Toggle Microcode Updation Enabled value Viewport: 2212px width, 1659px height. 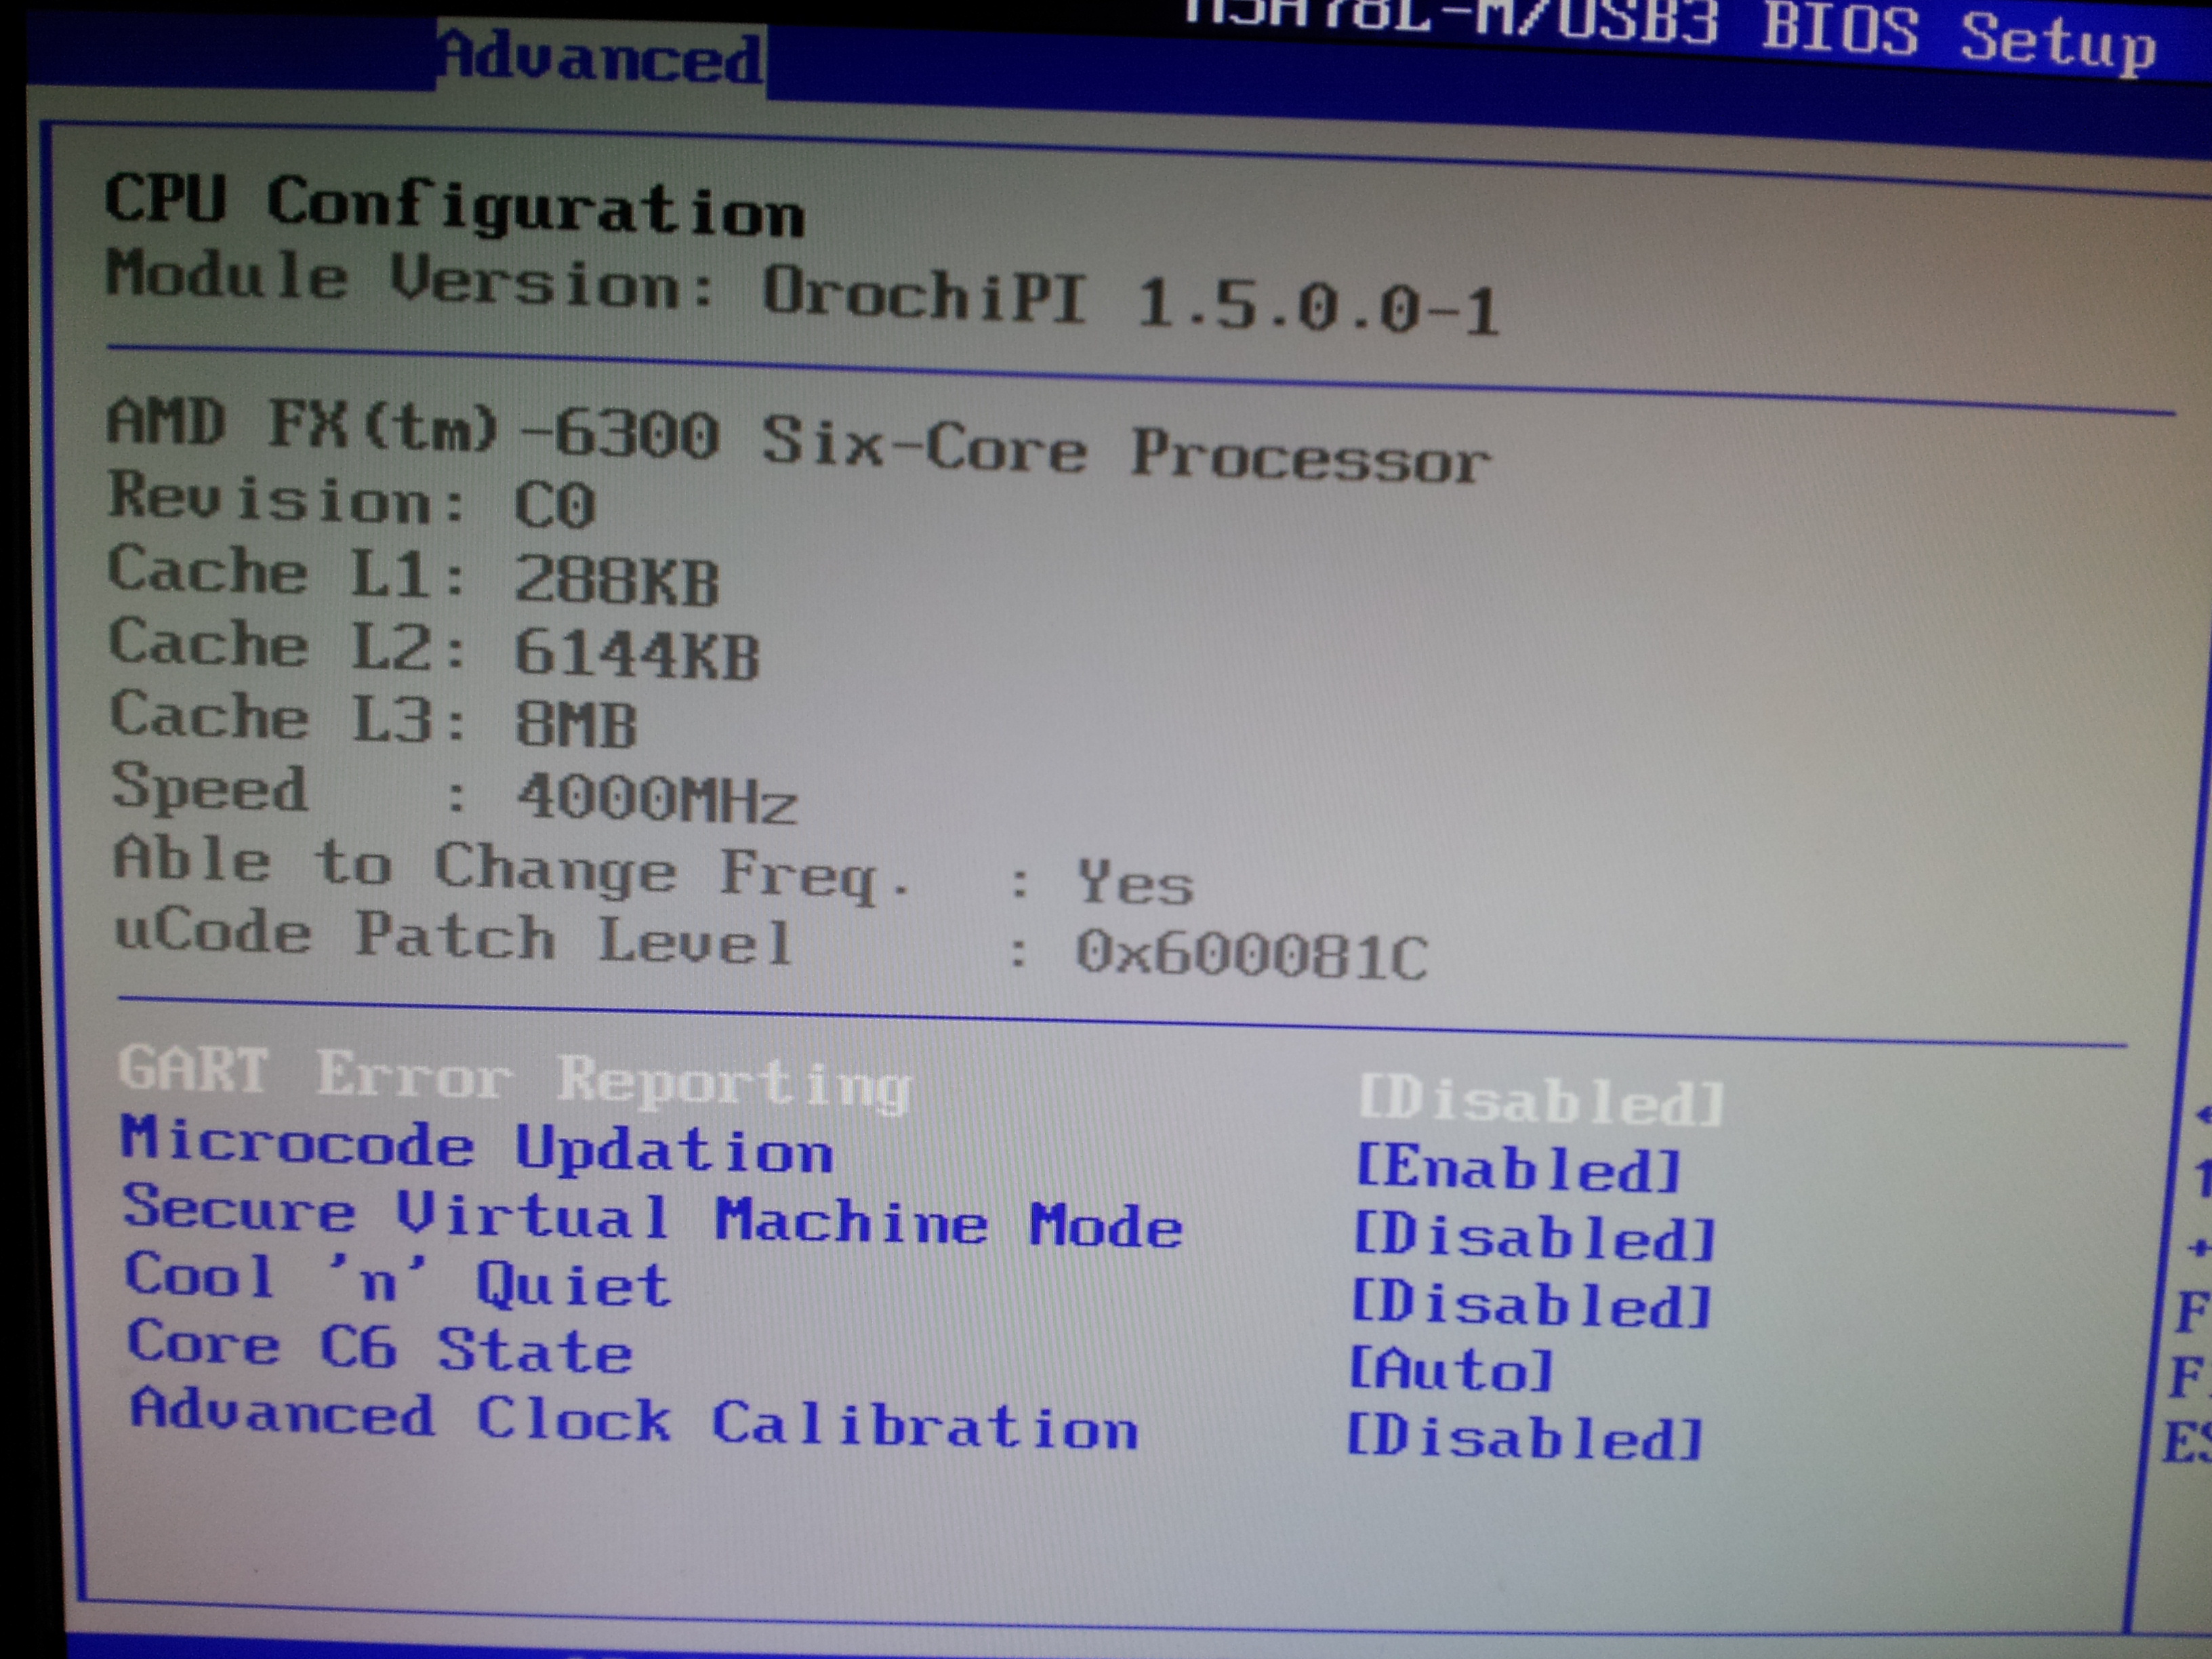(1518, 1169)
